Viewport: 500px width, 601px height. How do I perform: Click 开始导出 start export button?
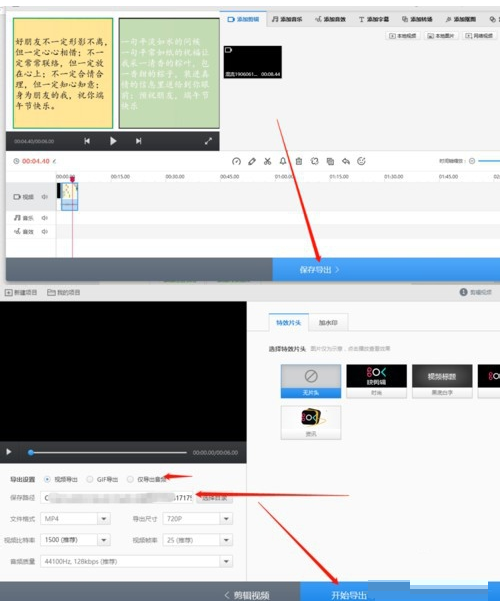(349, 594)
